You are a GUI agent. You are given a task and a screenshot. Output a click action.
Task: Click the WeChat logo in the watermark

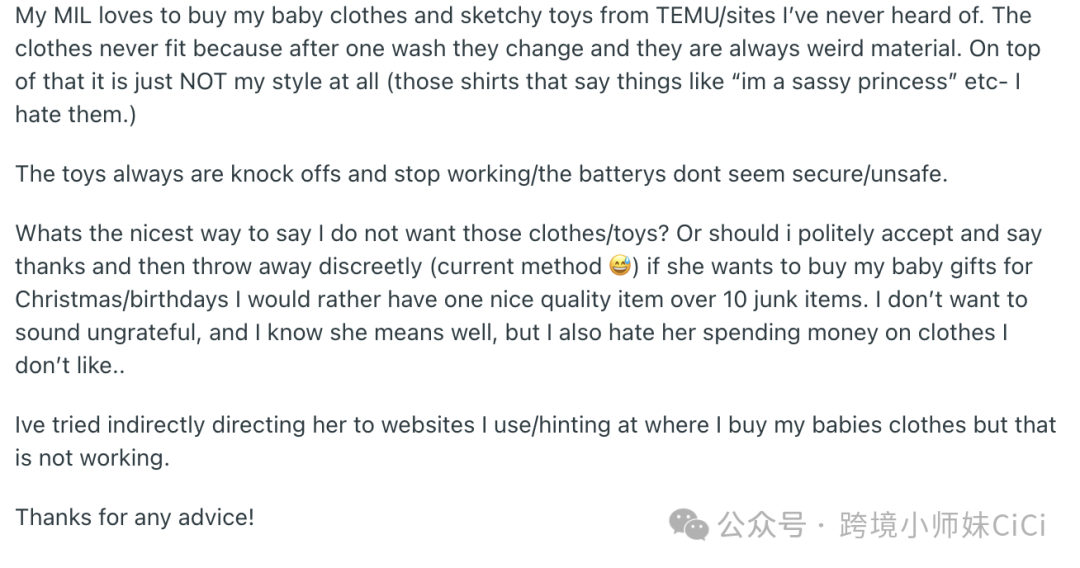[x=687, y=523]
